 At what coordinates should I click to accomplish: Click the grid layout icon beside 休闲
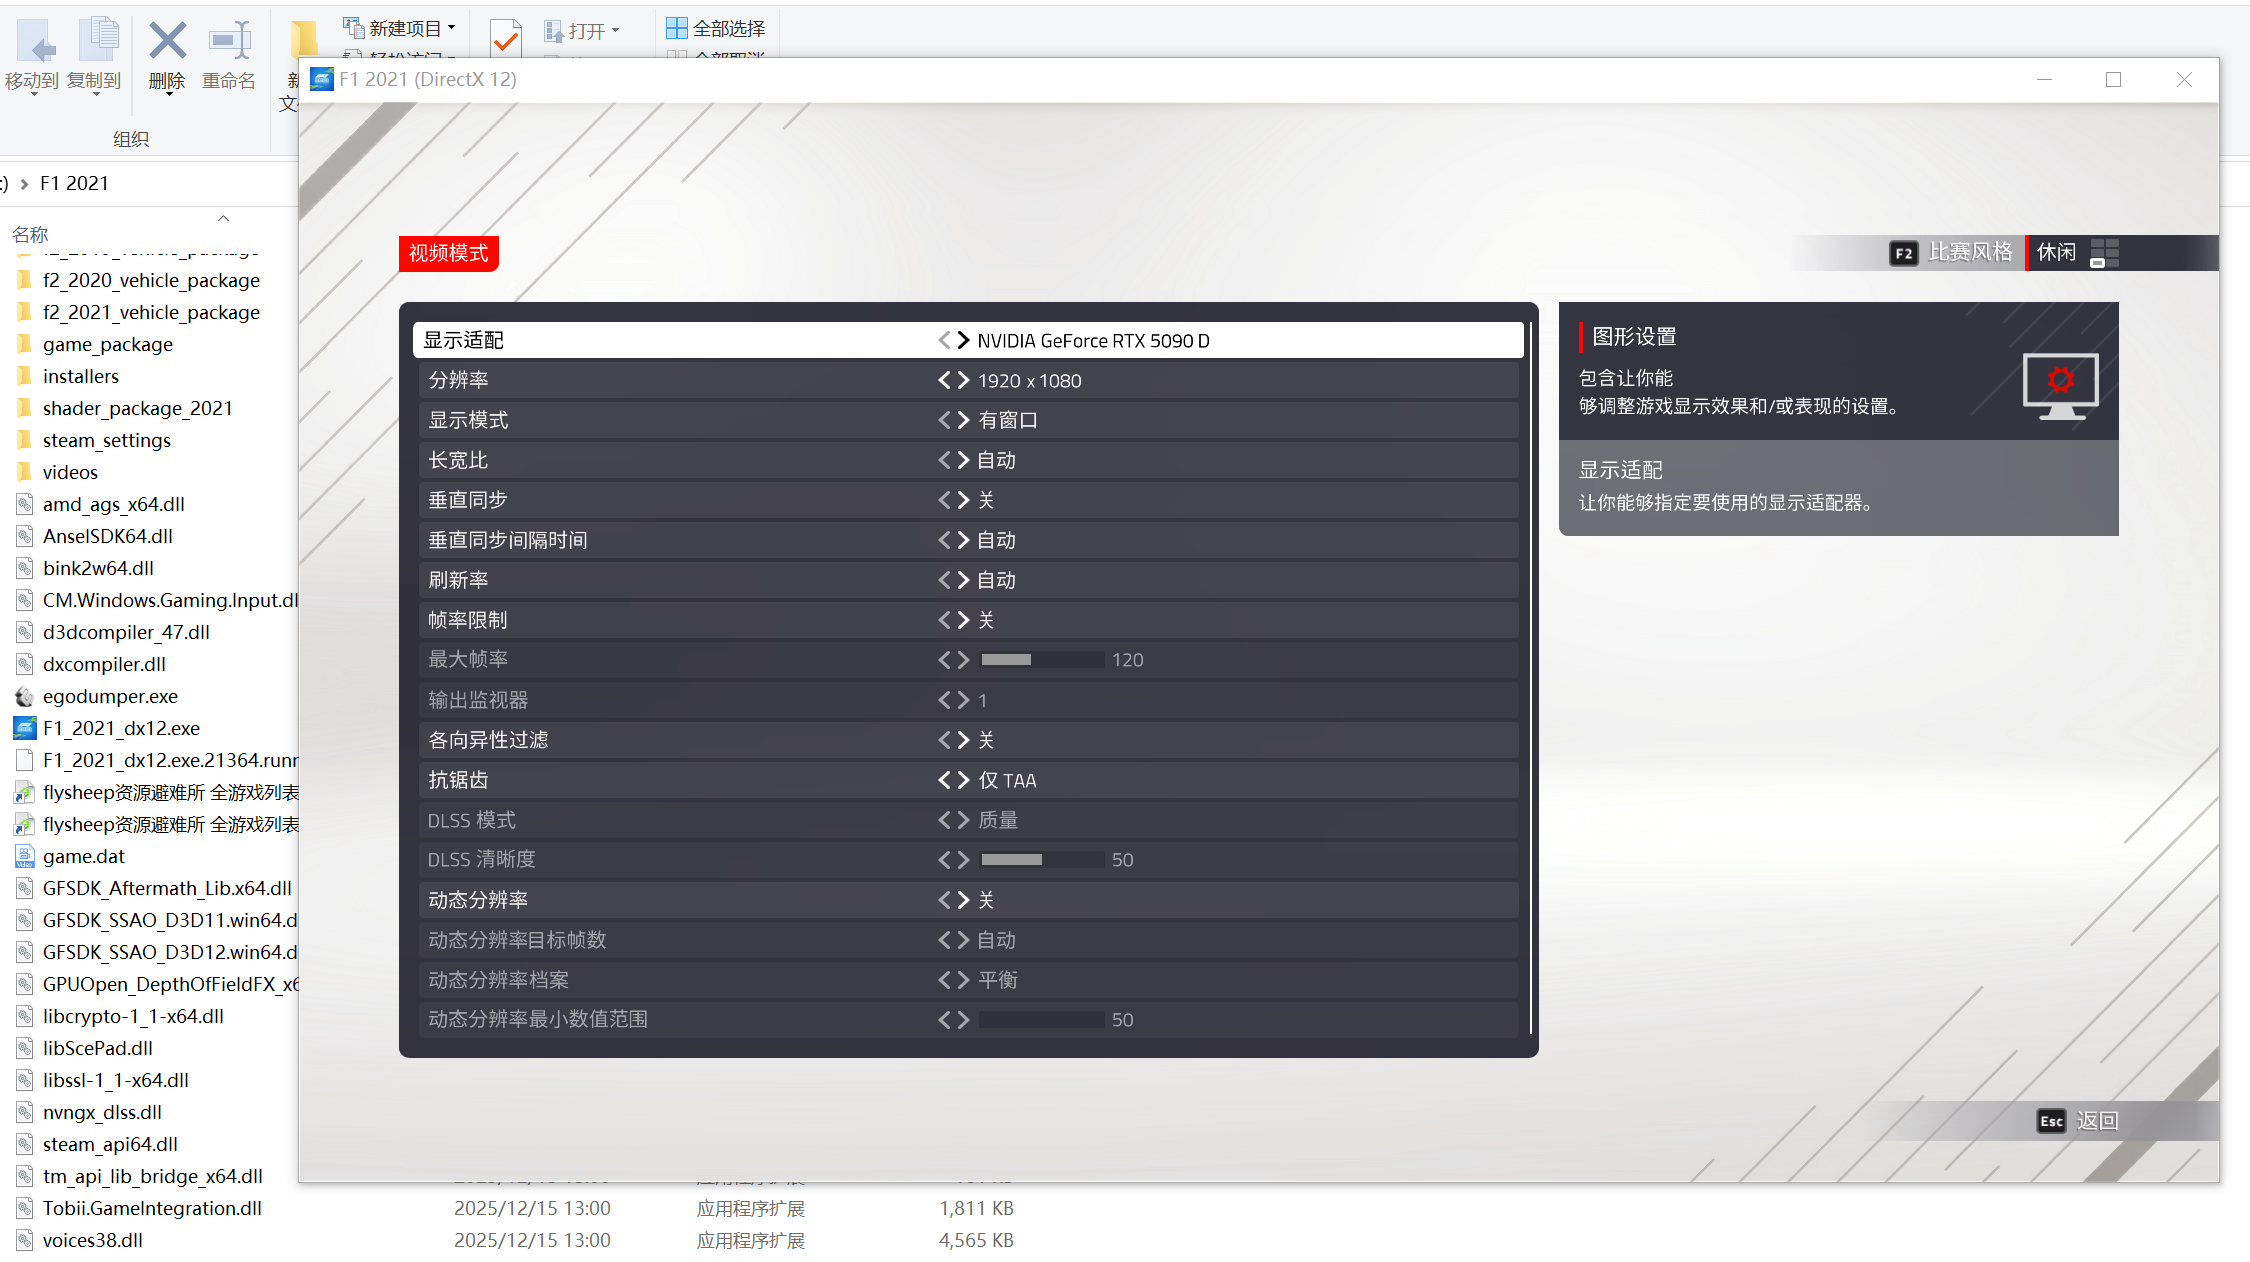(x=2103, y=252)
